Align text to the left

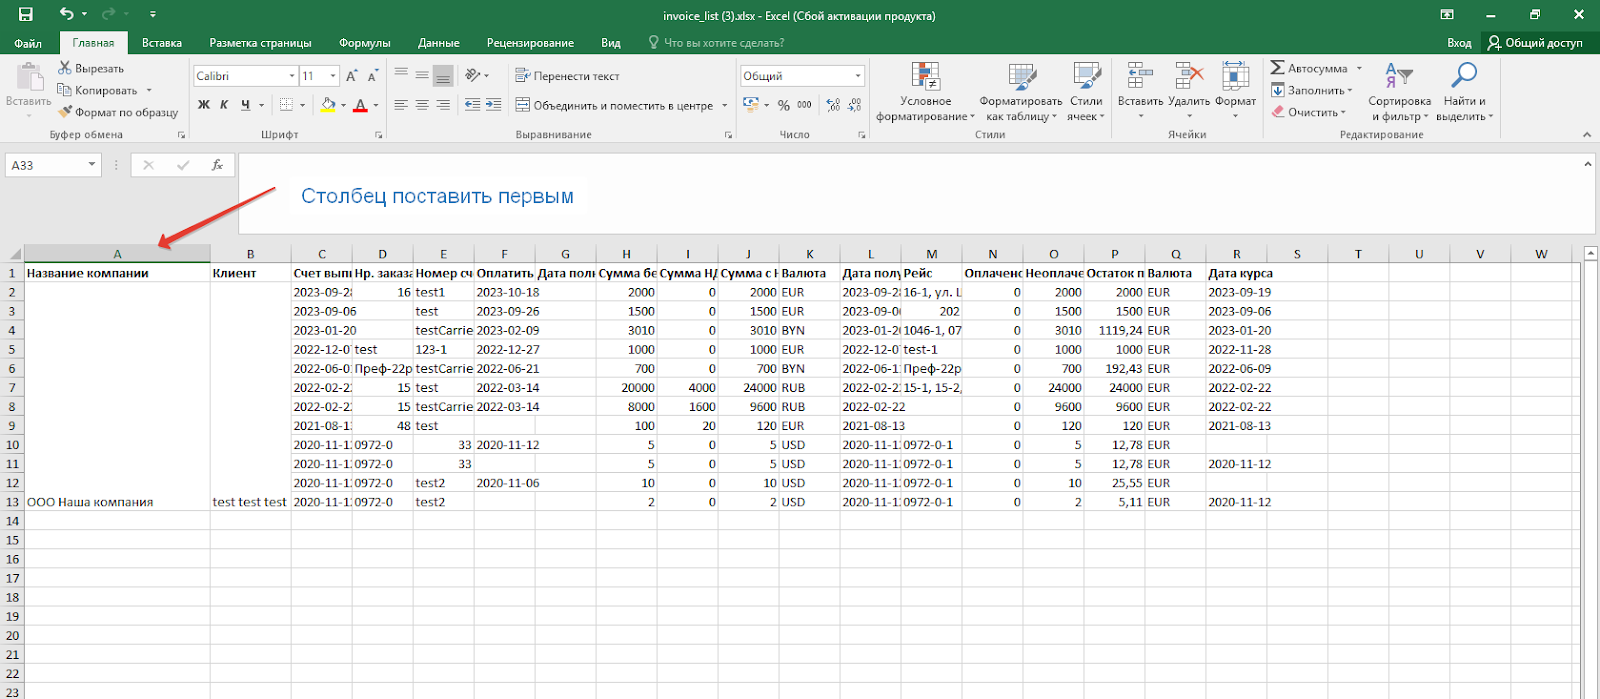(401, 104)
